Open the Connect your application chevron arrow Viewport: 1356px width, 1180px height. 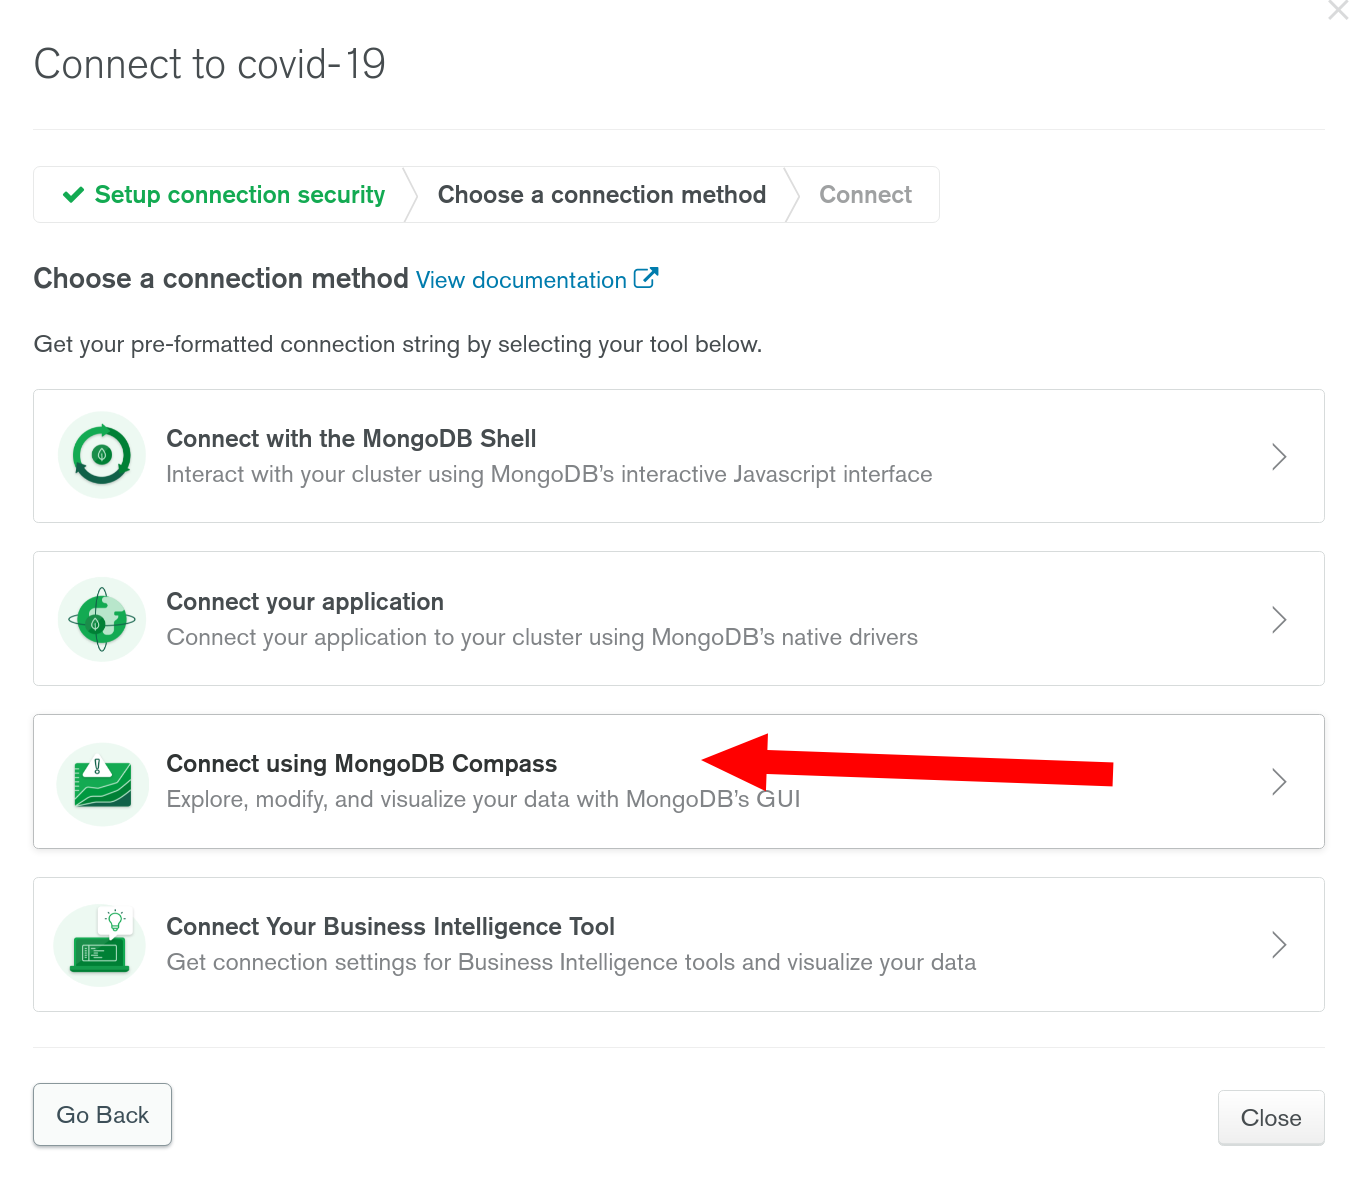click(x=1278, y=620)
